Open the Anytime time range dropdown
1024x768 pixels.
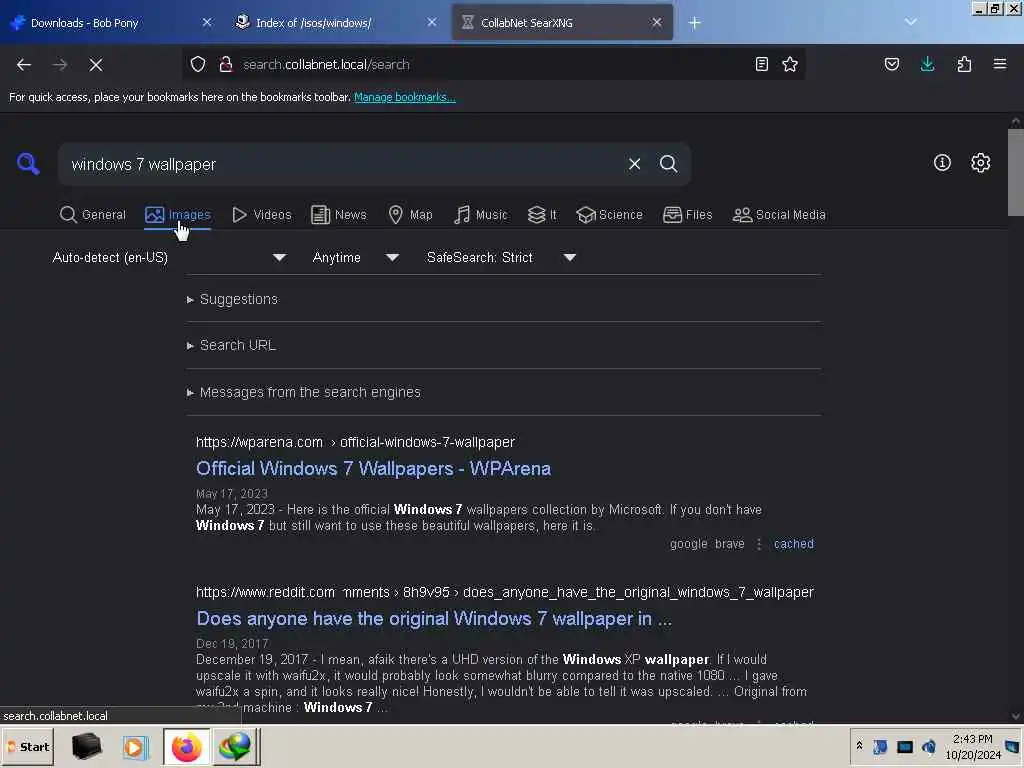(x=356, y=257)
